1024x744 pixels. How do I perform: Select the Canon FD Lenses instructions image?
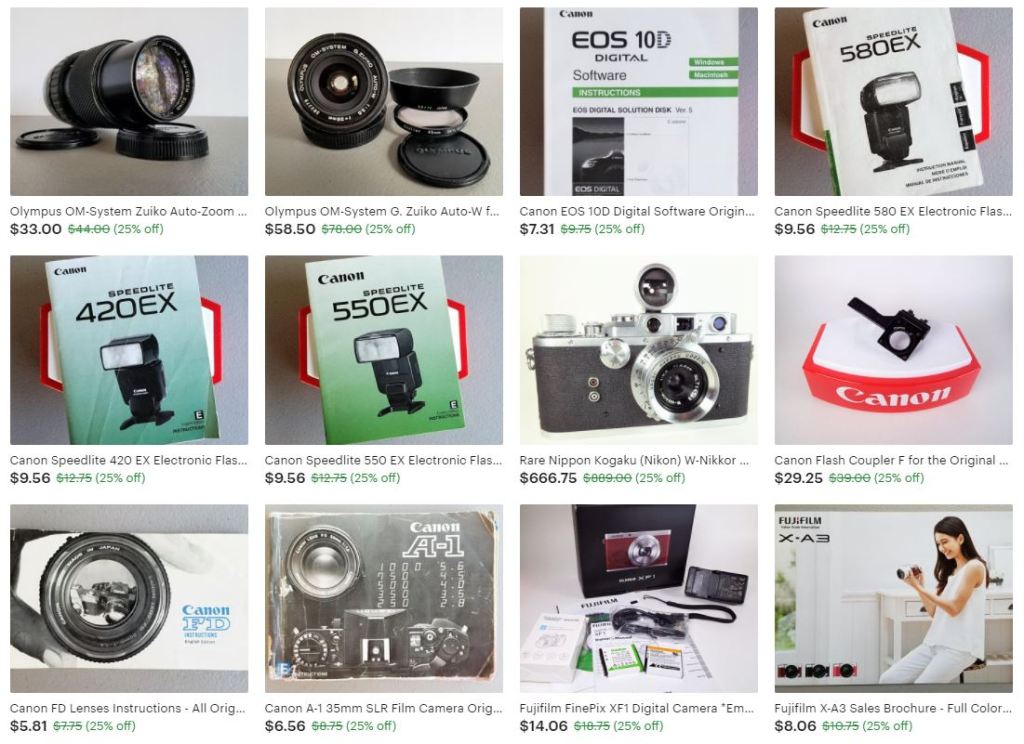(x=129, y=598)
